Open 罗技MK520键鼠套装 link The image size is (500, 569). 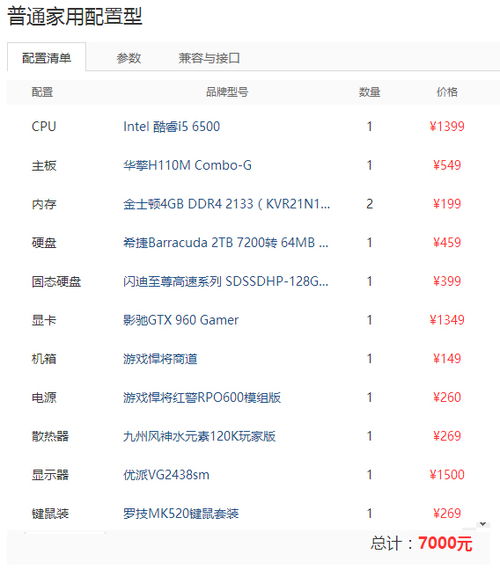pyautogui.click(x=181, y=513)
